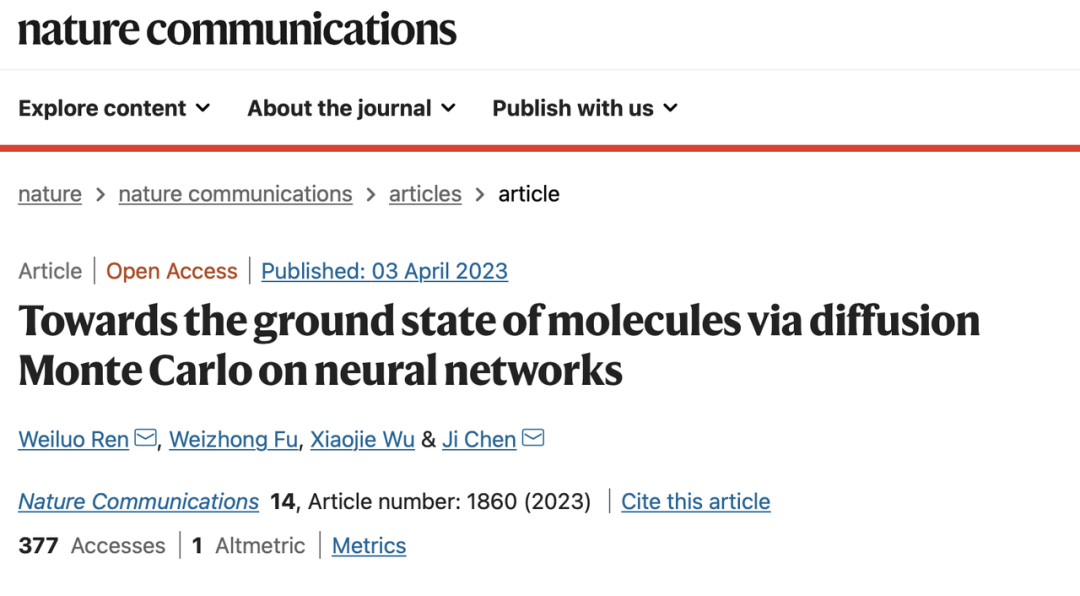Click the envelope icon beside Ji Chen
Image resolution: width=1080 pixels, height=596 pixels.
click(533, 438)
